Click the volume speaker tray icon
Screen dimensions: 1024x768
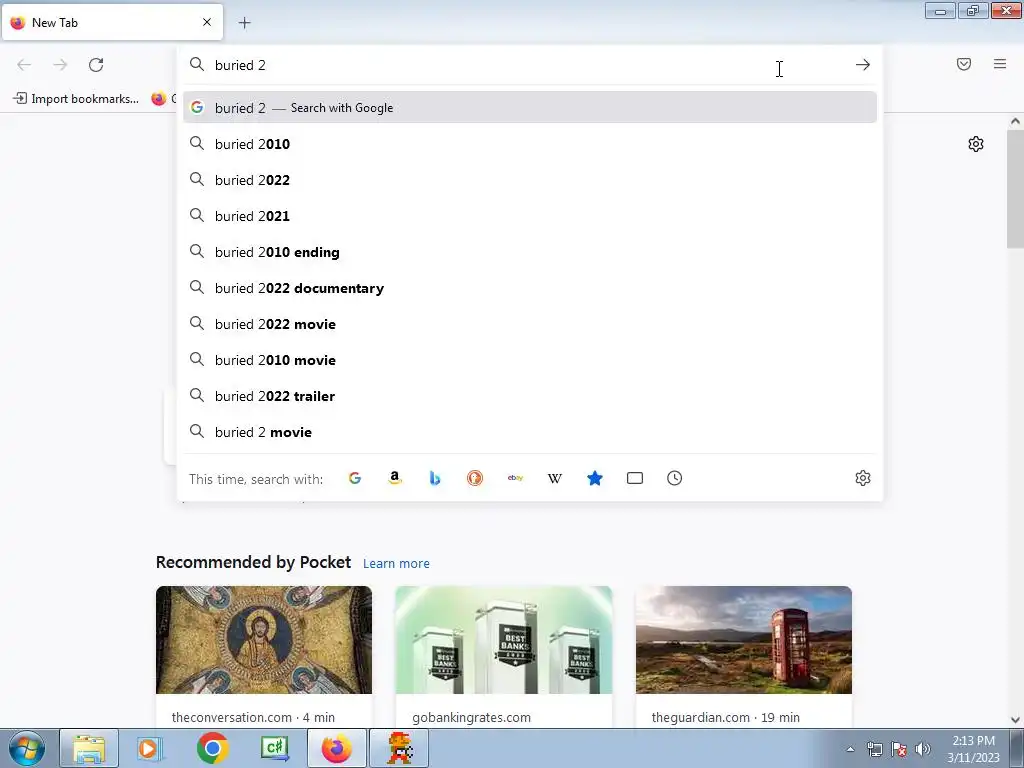click(923, 749)
